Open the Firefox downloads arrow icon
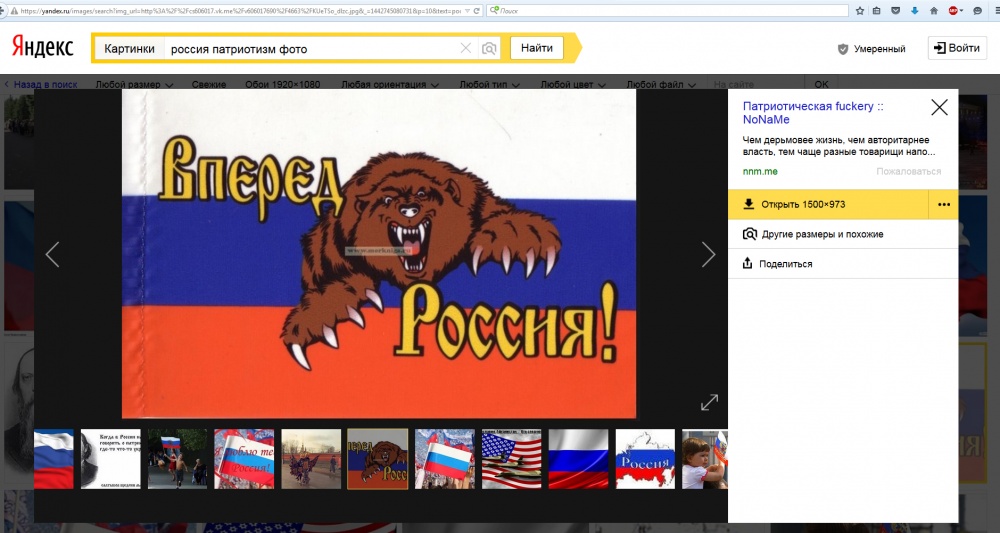This screenshot has height=533, width=1000. tap(915, 10)
